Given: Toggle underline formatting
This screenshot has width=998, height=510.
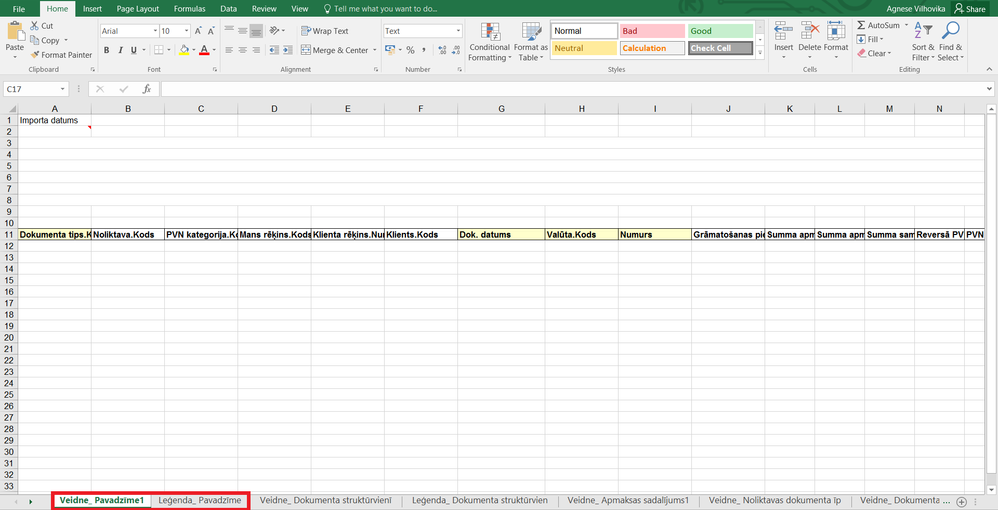Looking at the screenshot, I should coord(134,50).
